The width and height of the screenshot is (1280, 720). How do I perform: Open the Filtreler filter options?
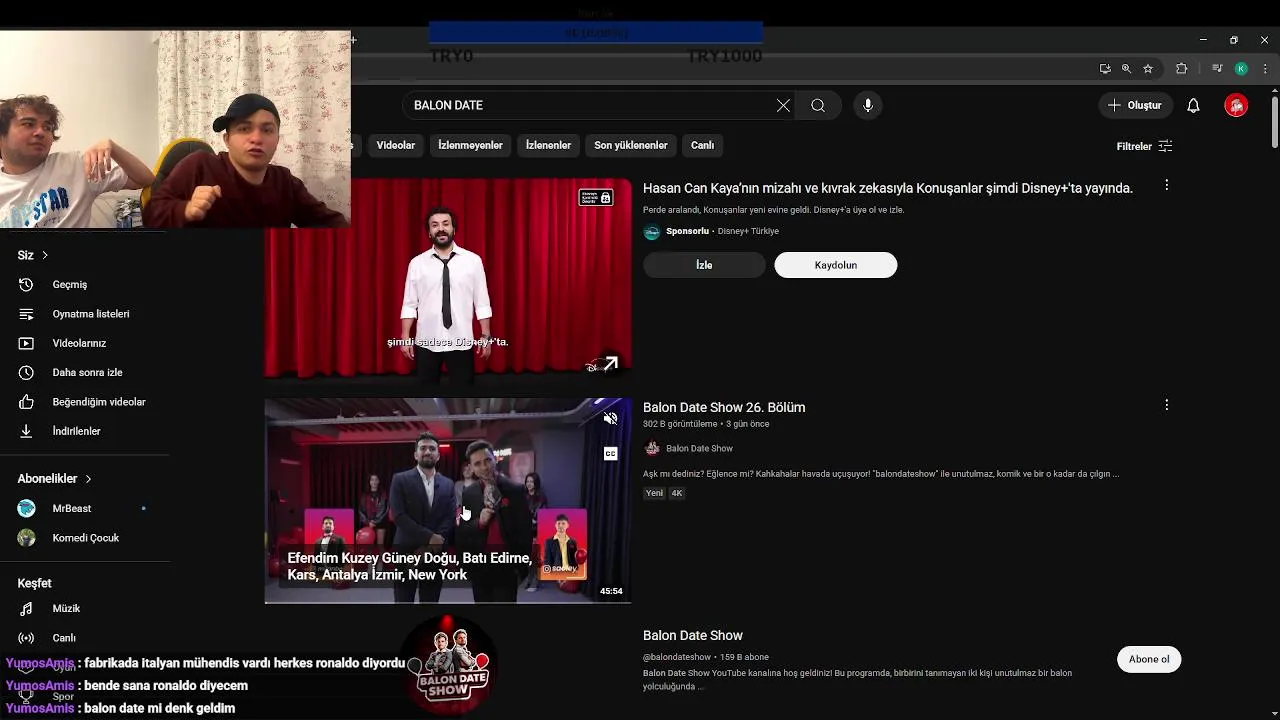(x=1145, y=146)
